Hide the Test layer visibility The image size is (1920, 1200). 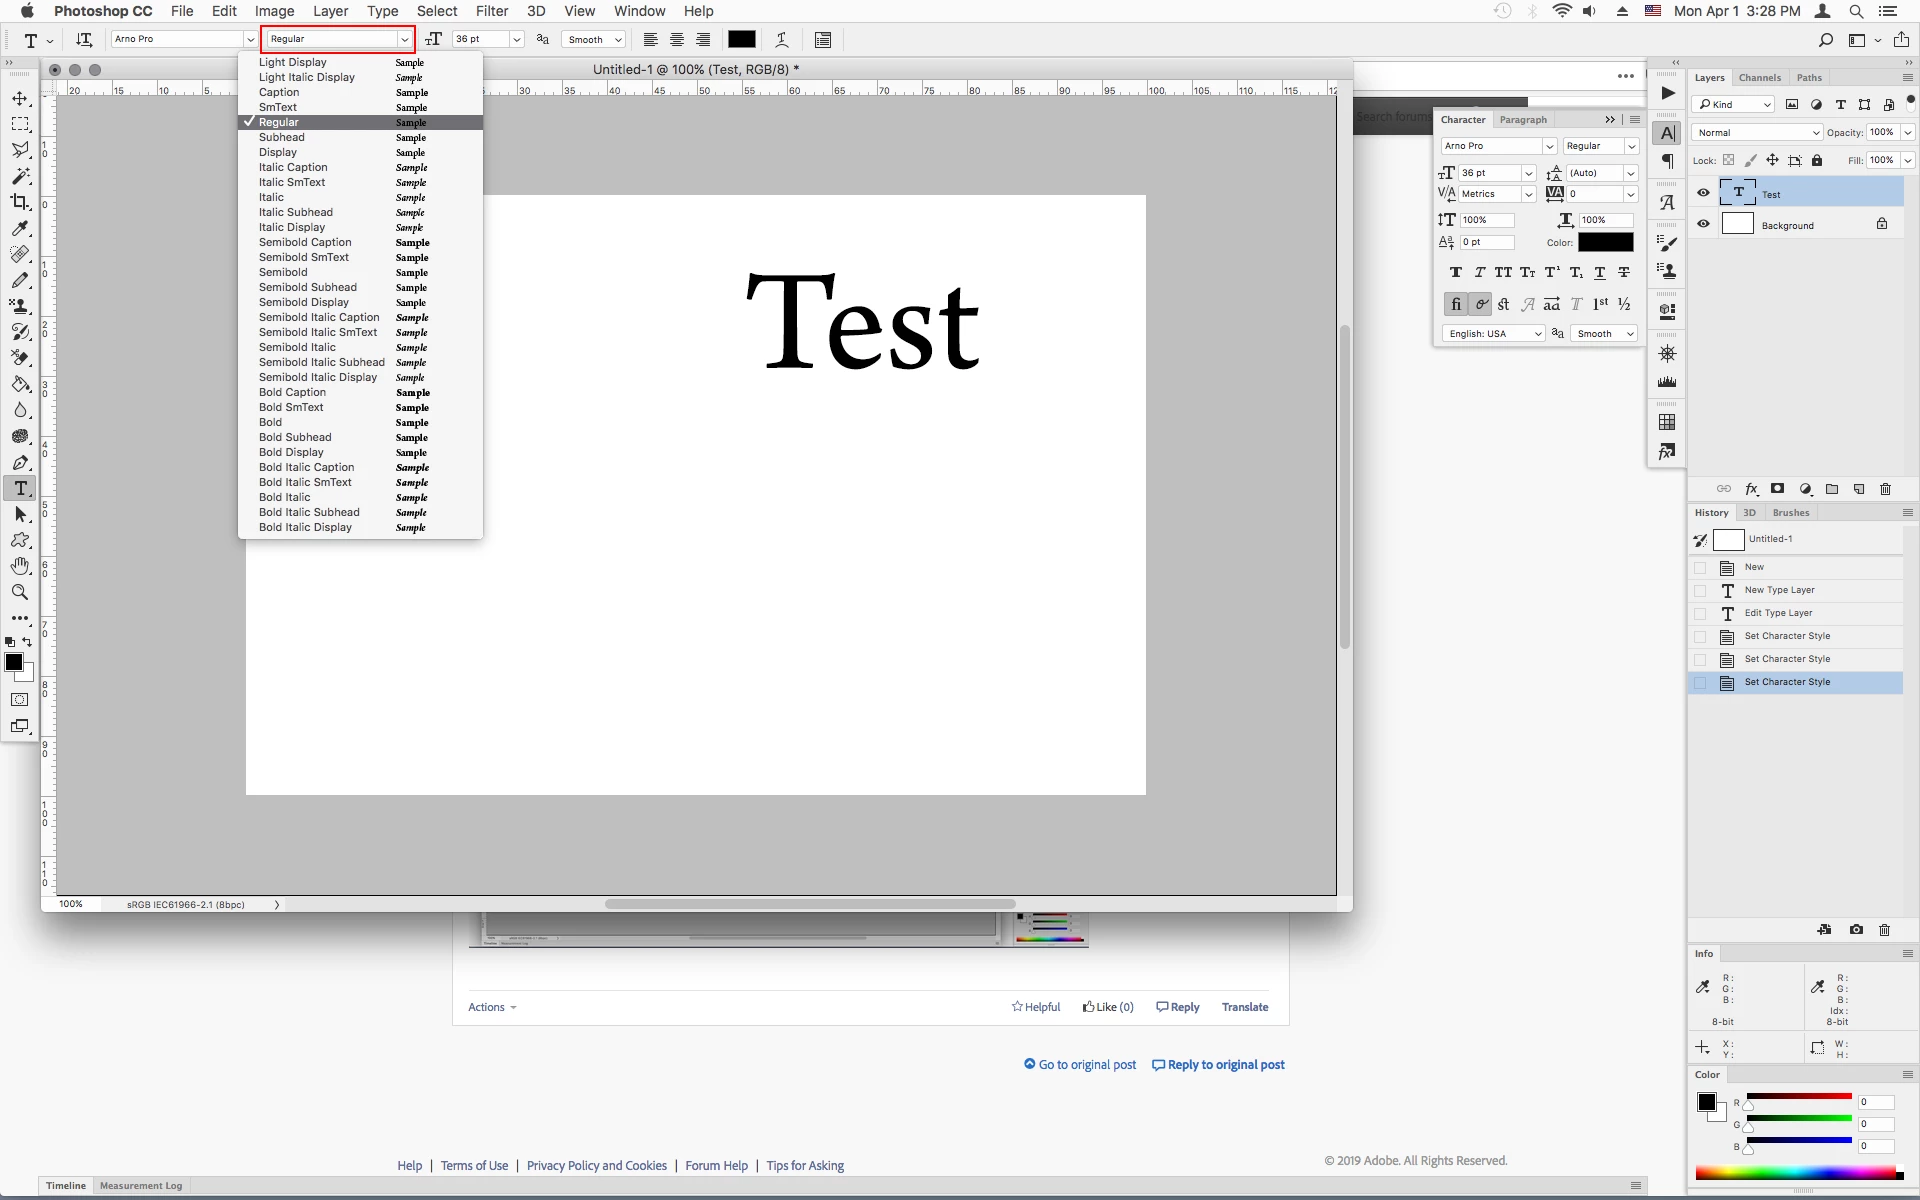point(1703,193)
